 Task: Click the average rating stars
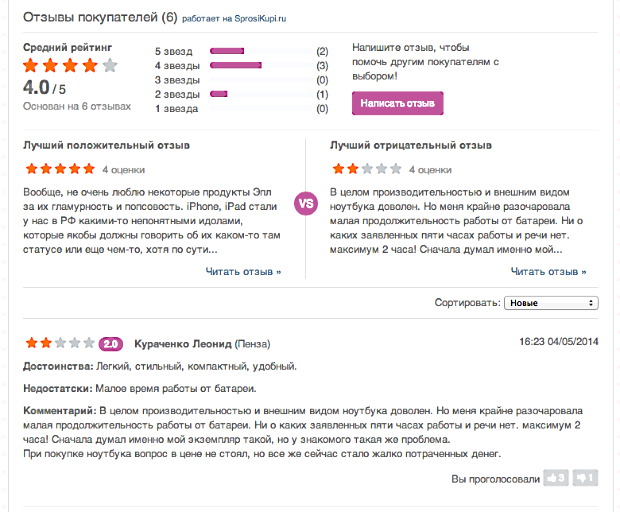click(70, 65)
